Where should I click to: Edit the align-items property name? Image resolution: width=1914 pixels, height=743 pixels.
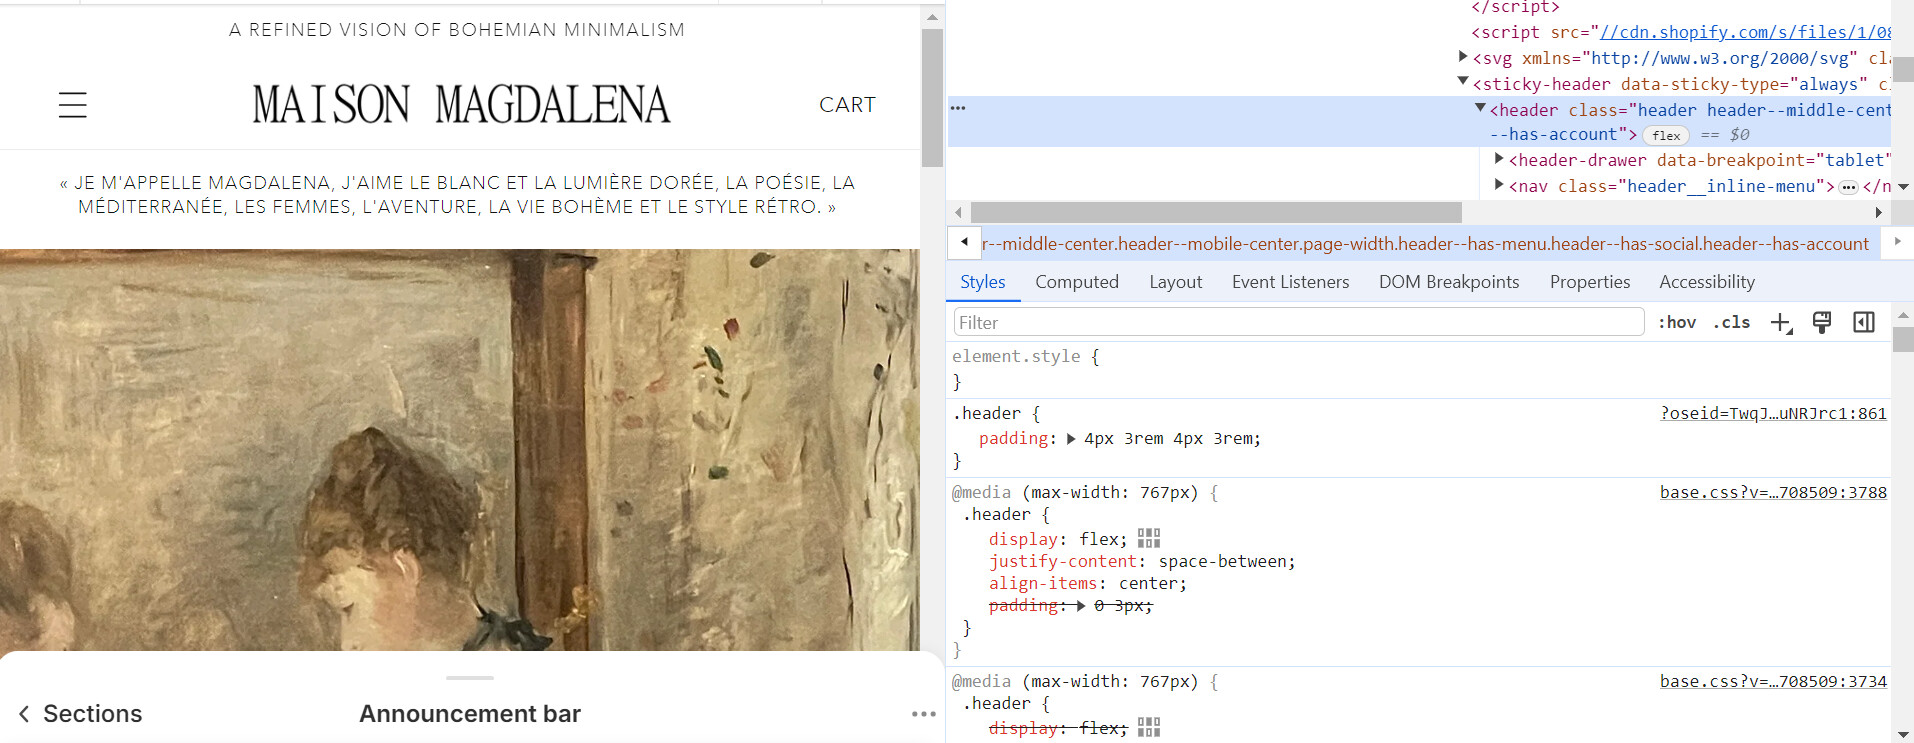[1043, 583]
